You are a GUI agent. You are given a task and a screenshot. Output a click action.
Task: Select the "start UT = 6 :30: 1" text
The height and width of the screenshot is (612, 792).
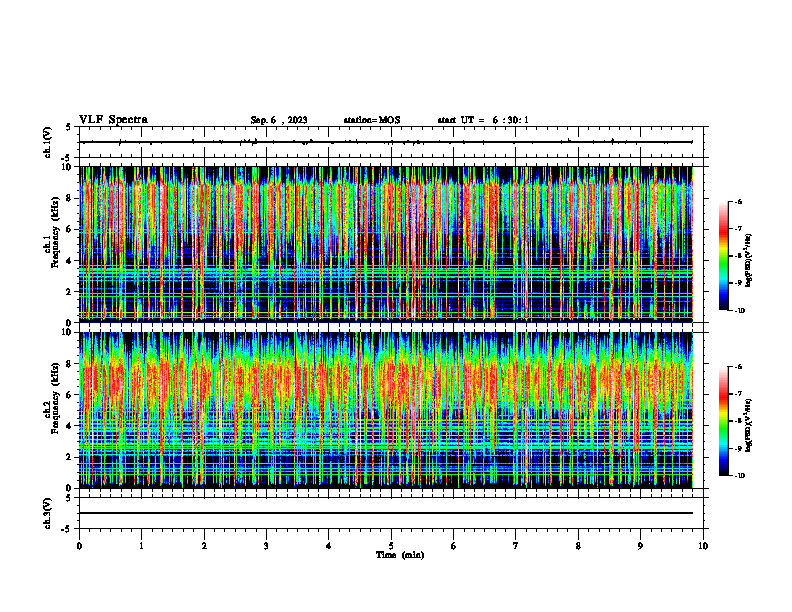pyautogui.click(x=483, y=120)
